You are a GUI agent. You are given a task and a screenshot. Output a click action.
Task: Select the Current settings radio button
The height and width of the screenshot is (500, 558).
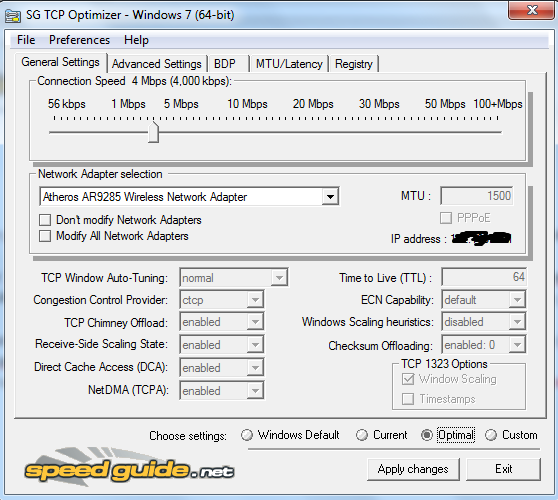(362, 435)
